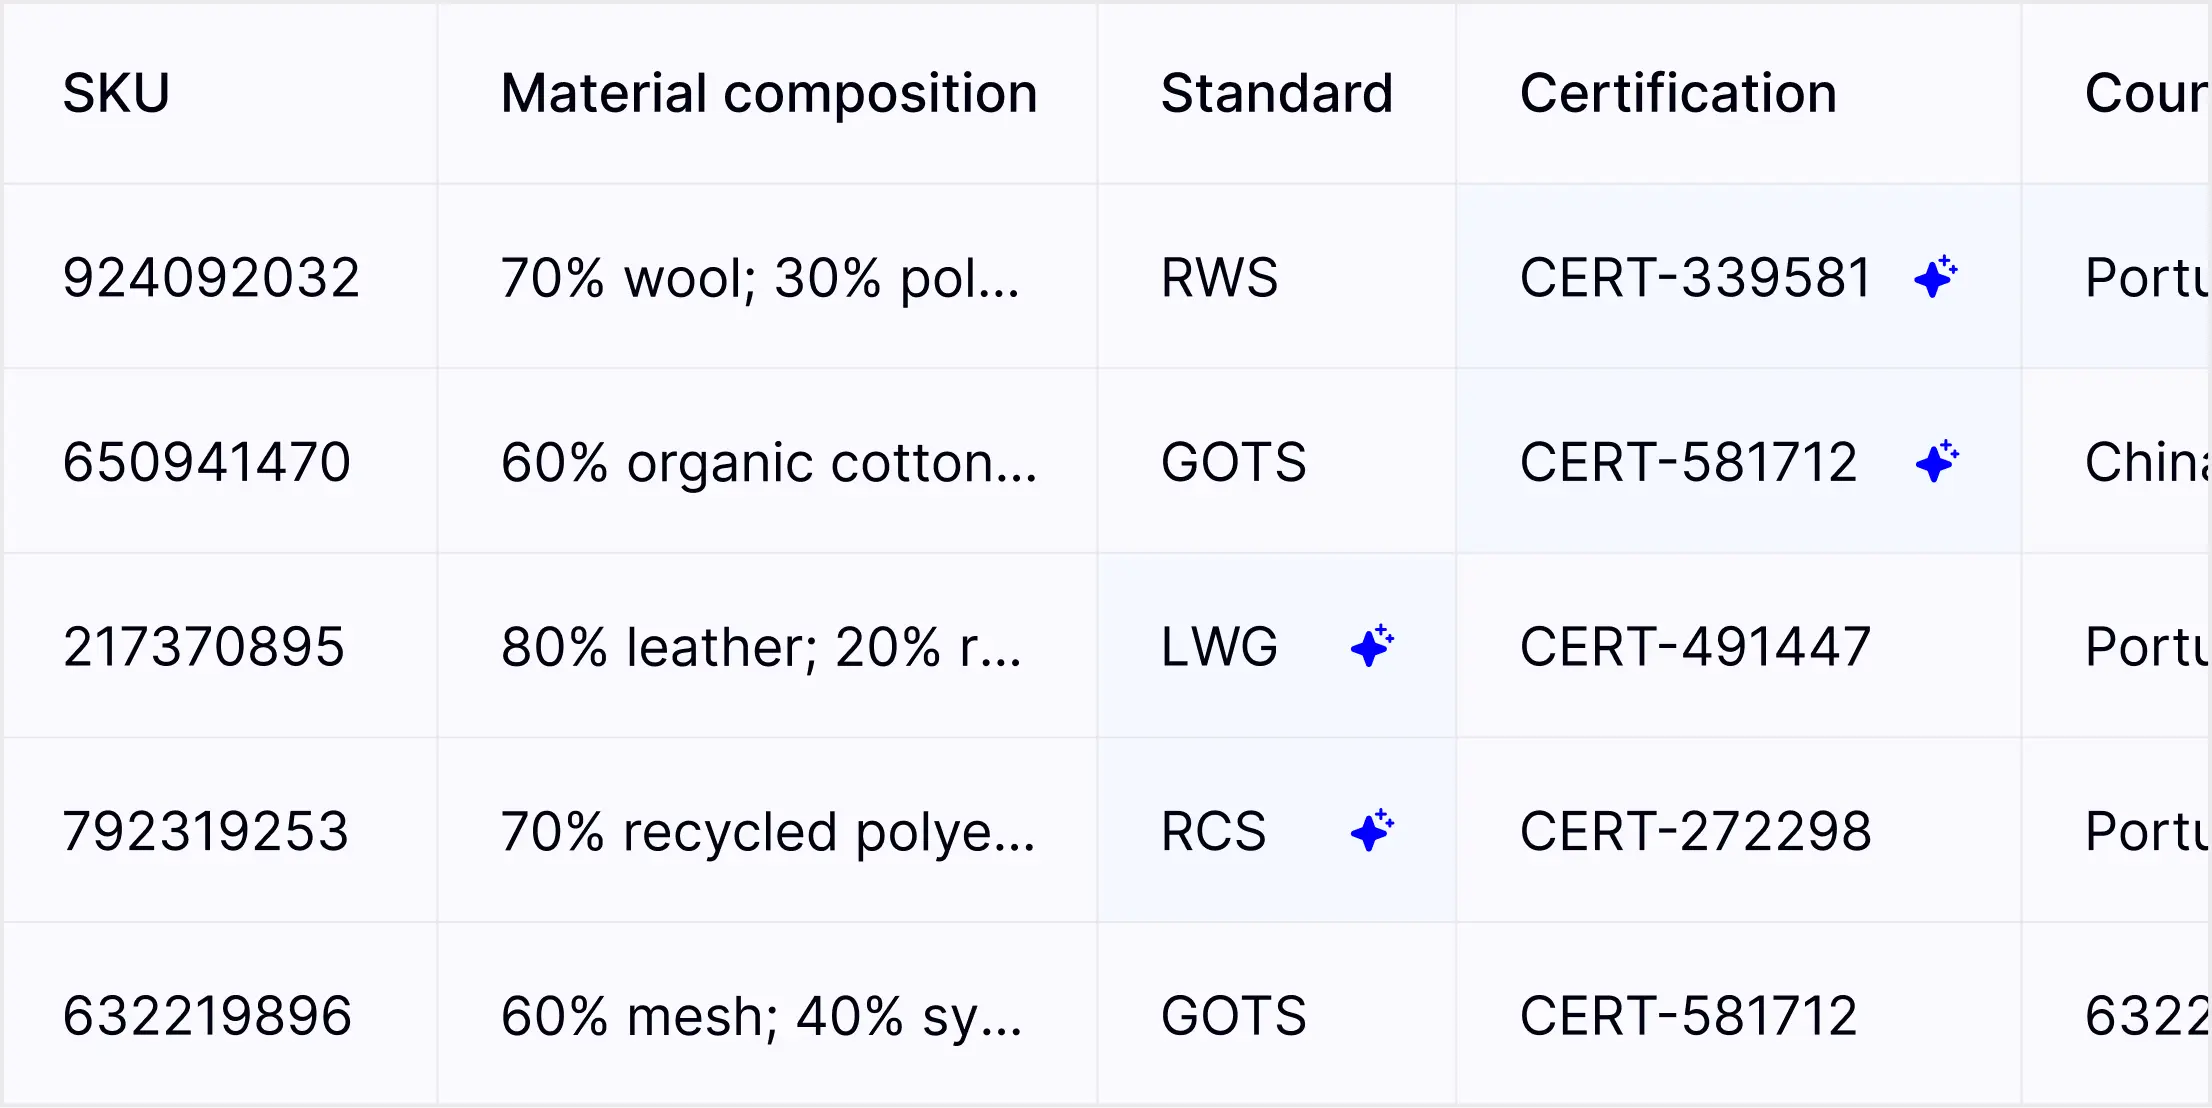Click the AI icon in row 217370895's Standard cell
Screen dimensions: 2212x1108
(x=1372, y=647)
